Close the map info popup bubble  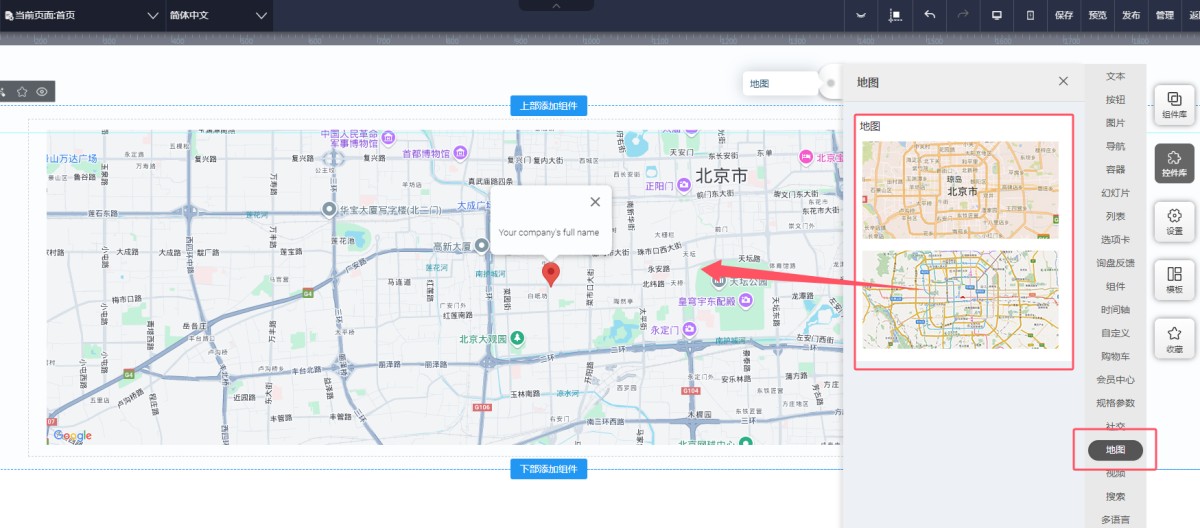(595, 201)
